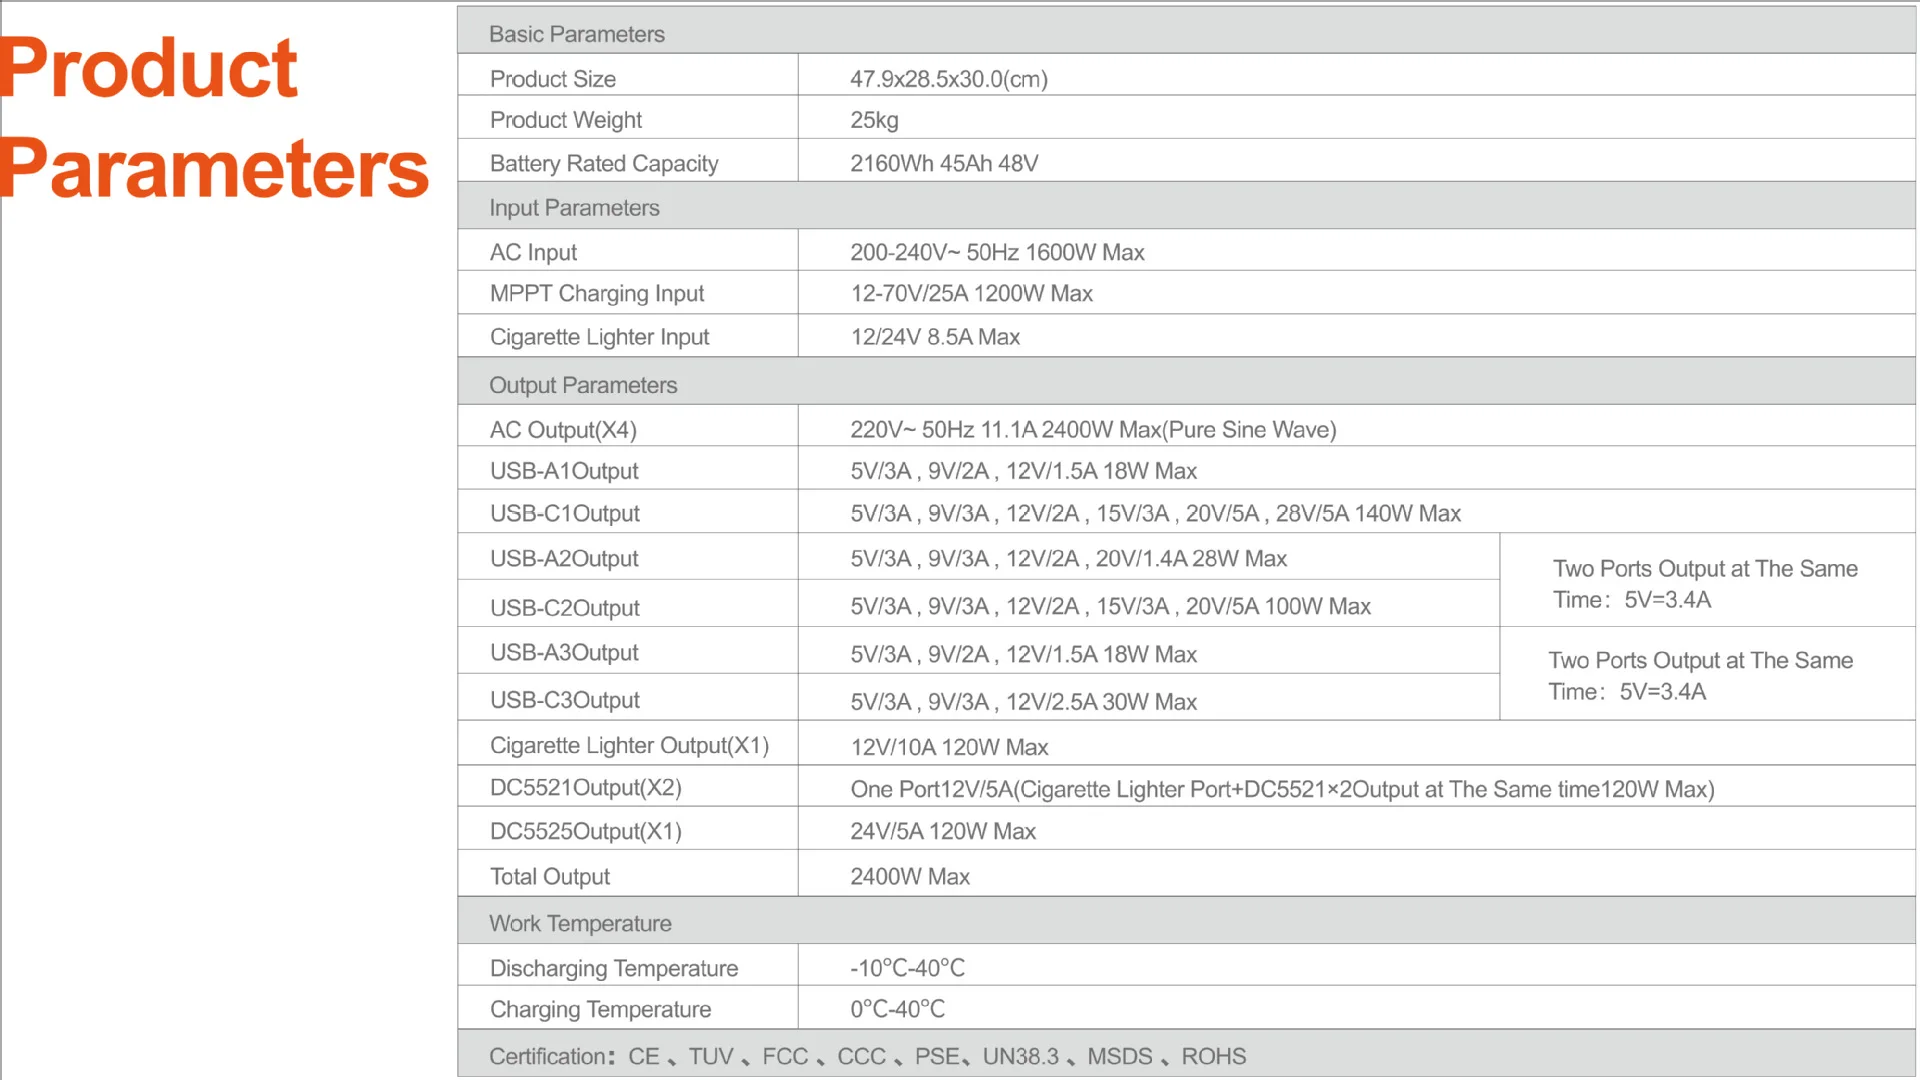
Task: Click the Product Size row label
Action: 552,79
